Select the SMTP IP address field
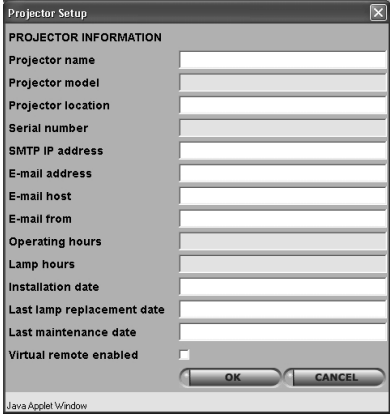This screenshot has width=390, height=414. click(x=283, y=151)
